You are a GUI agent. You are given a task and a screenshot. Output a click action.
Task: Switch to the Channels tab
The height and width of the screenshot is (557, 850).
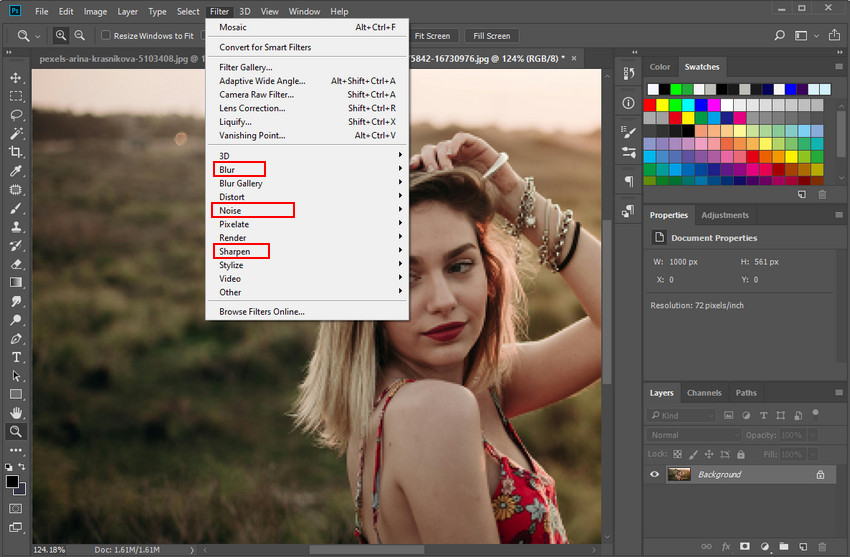tap(704, 393)
